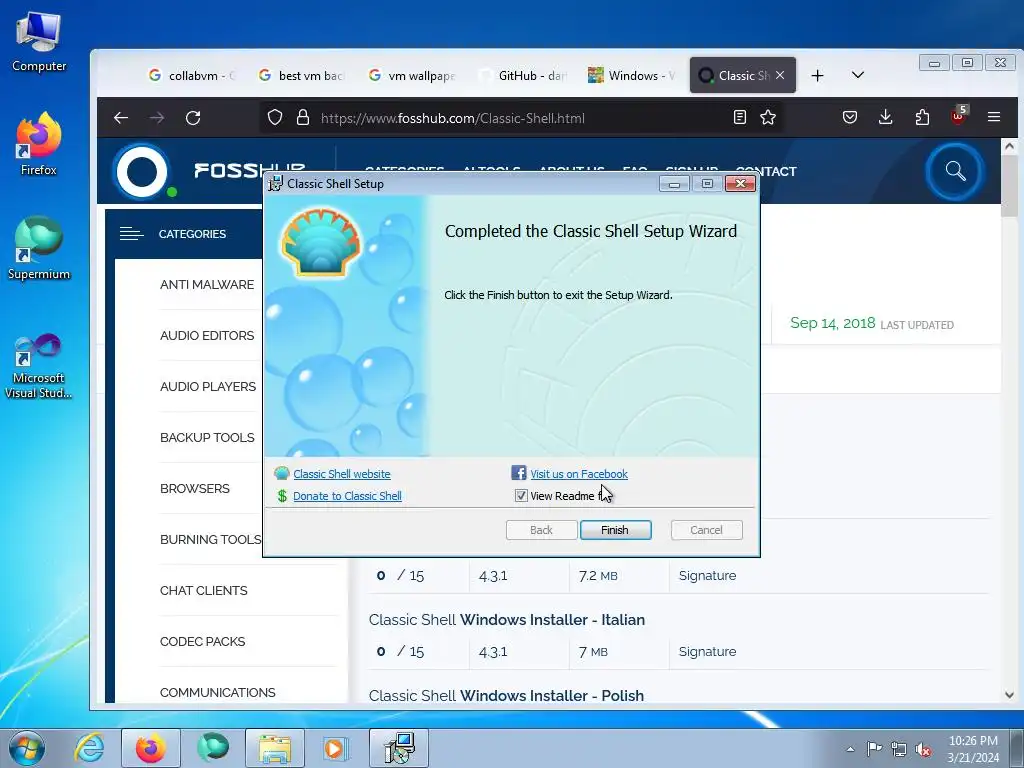Click the muted volume tray icon

923,749
